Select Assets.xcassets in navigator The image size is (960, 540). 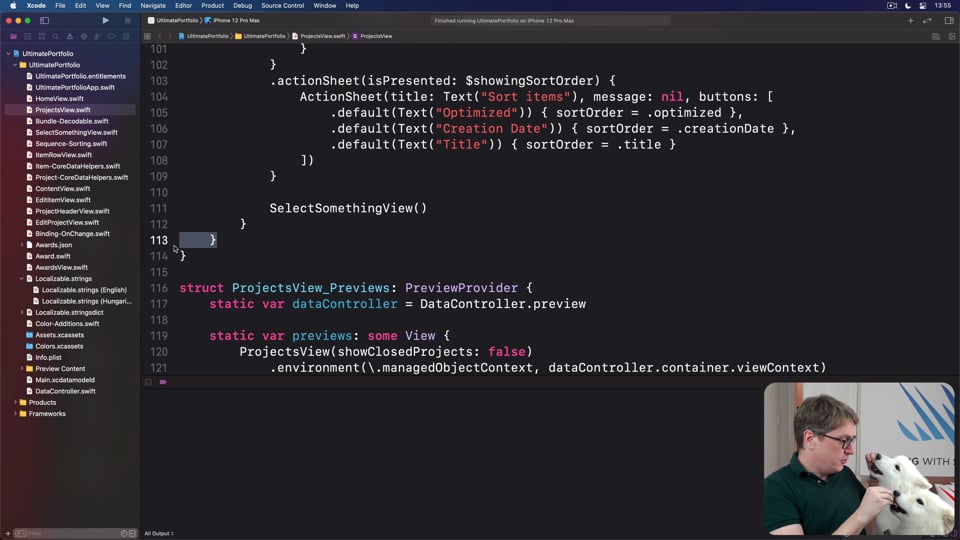pos(59,335)
